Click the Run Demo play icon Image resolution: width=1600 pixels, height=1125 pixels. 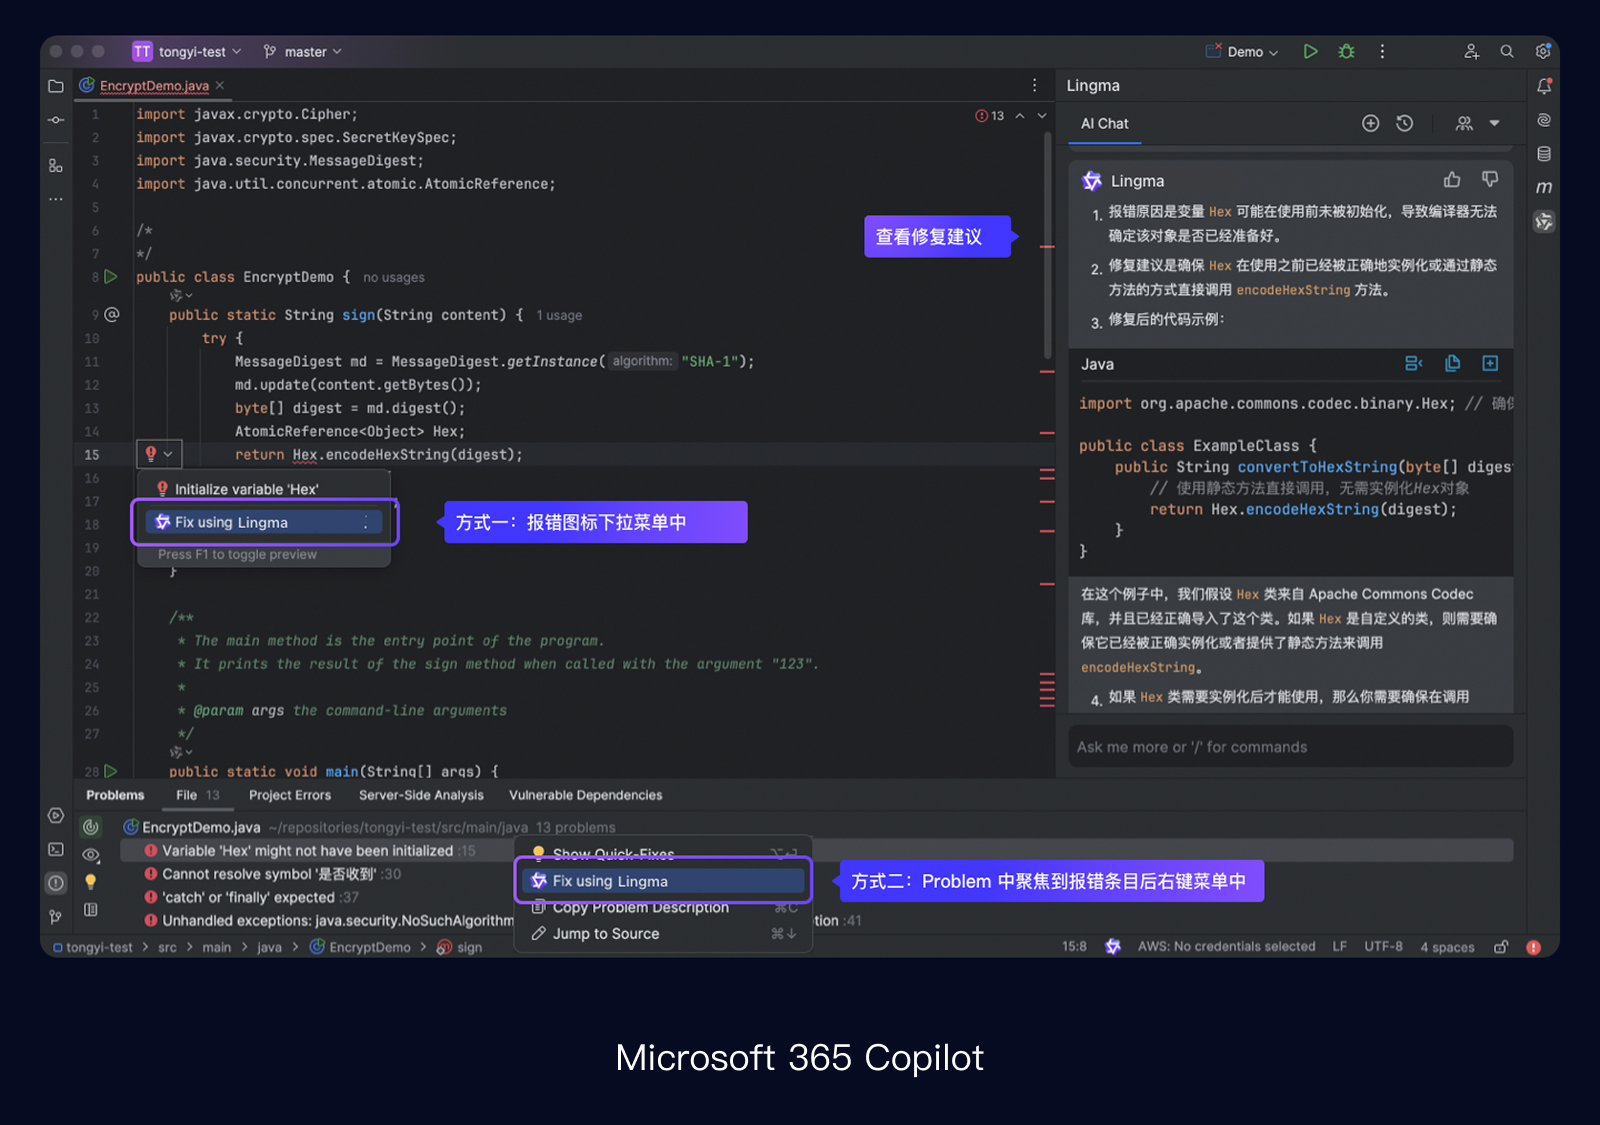(x=1310, y=51)
